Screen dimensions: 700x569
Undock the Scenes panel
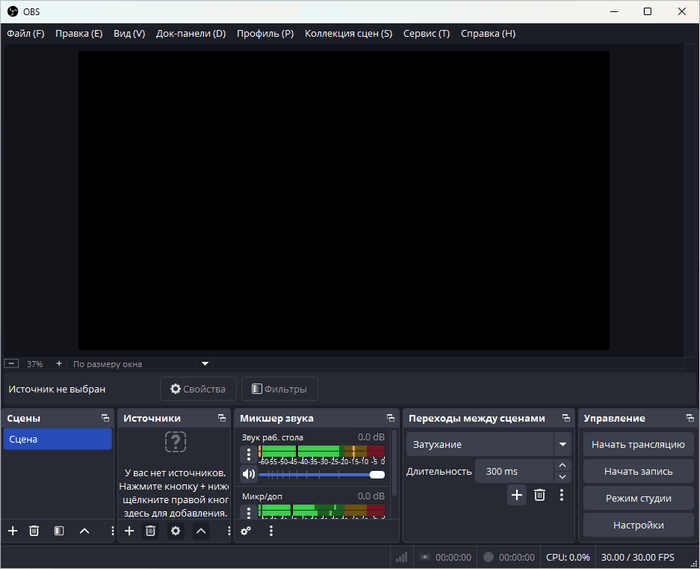click(x=105, y=418)
